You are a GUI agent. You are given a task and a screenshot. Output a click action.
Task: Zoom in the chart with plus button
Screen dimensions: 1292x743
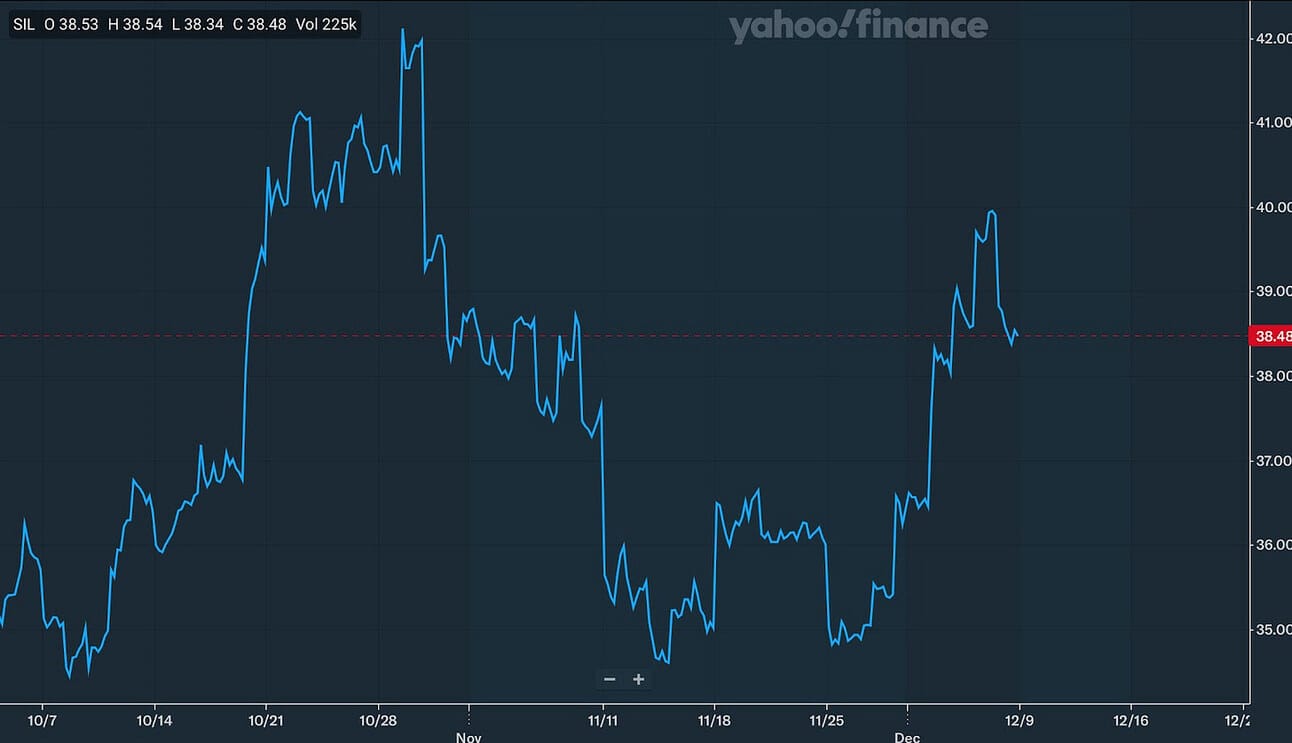point(639,679)
